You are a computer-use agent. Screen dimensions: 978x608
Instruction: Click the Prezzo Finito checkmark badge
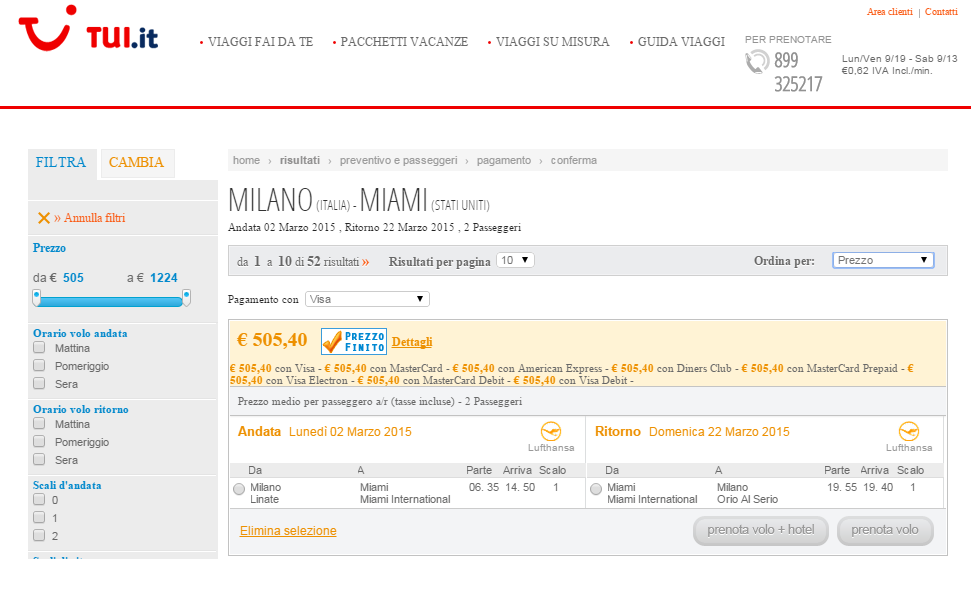coord(354,342)
